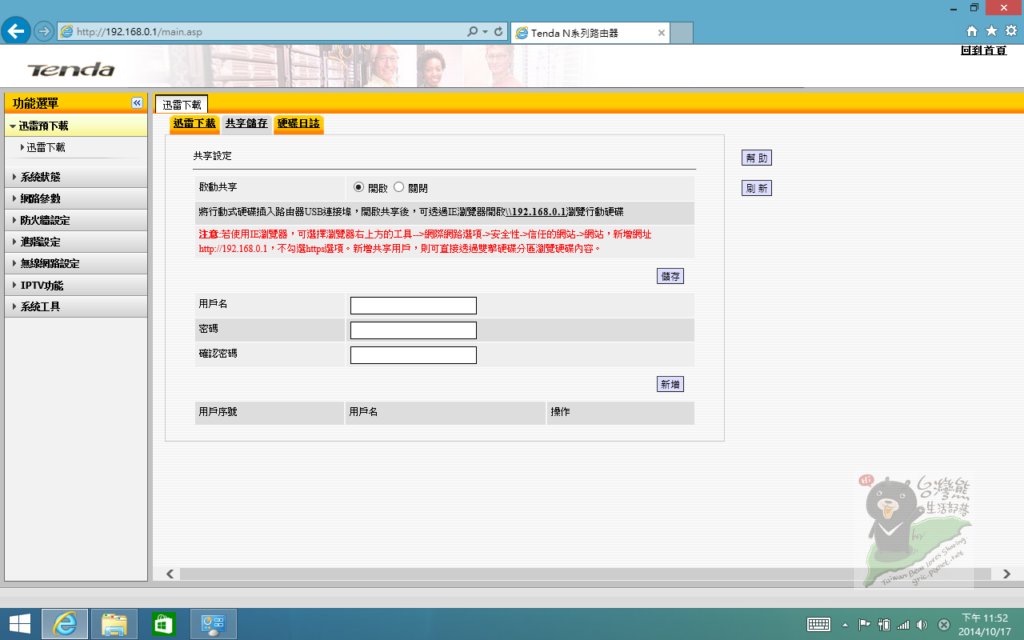Expand the 系統工具 menu section
Screen dimensions: 1024x640
pos(76,306)
